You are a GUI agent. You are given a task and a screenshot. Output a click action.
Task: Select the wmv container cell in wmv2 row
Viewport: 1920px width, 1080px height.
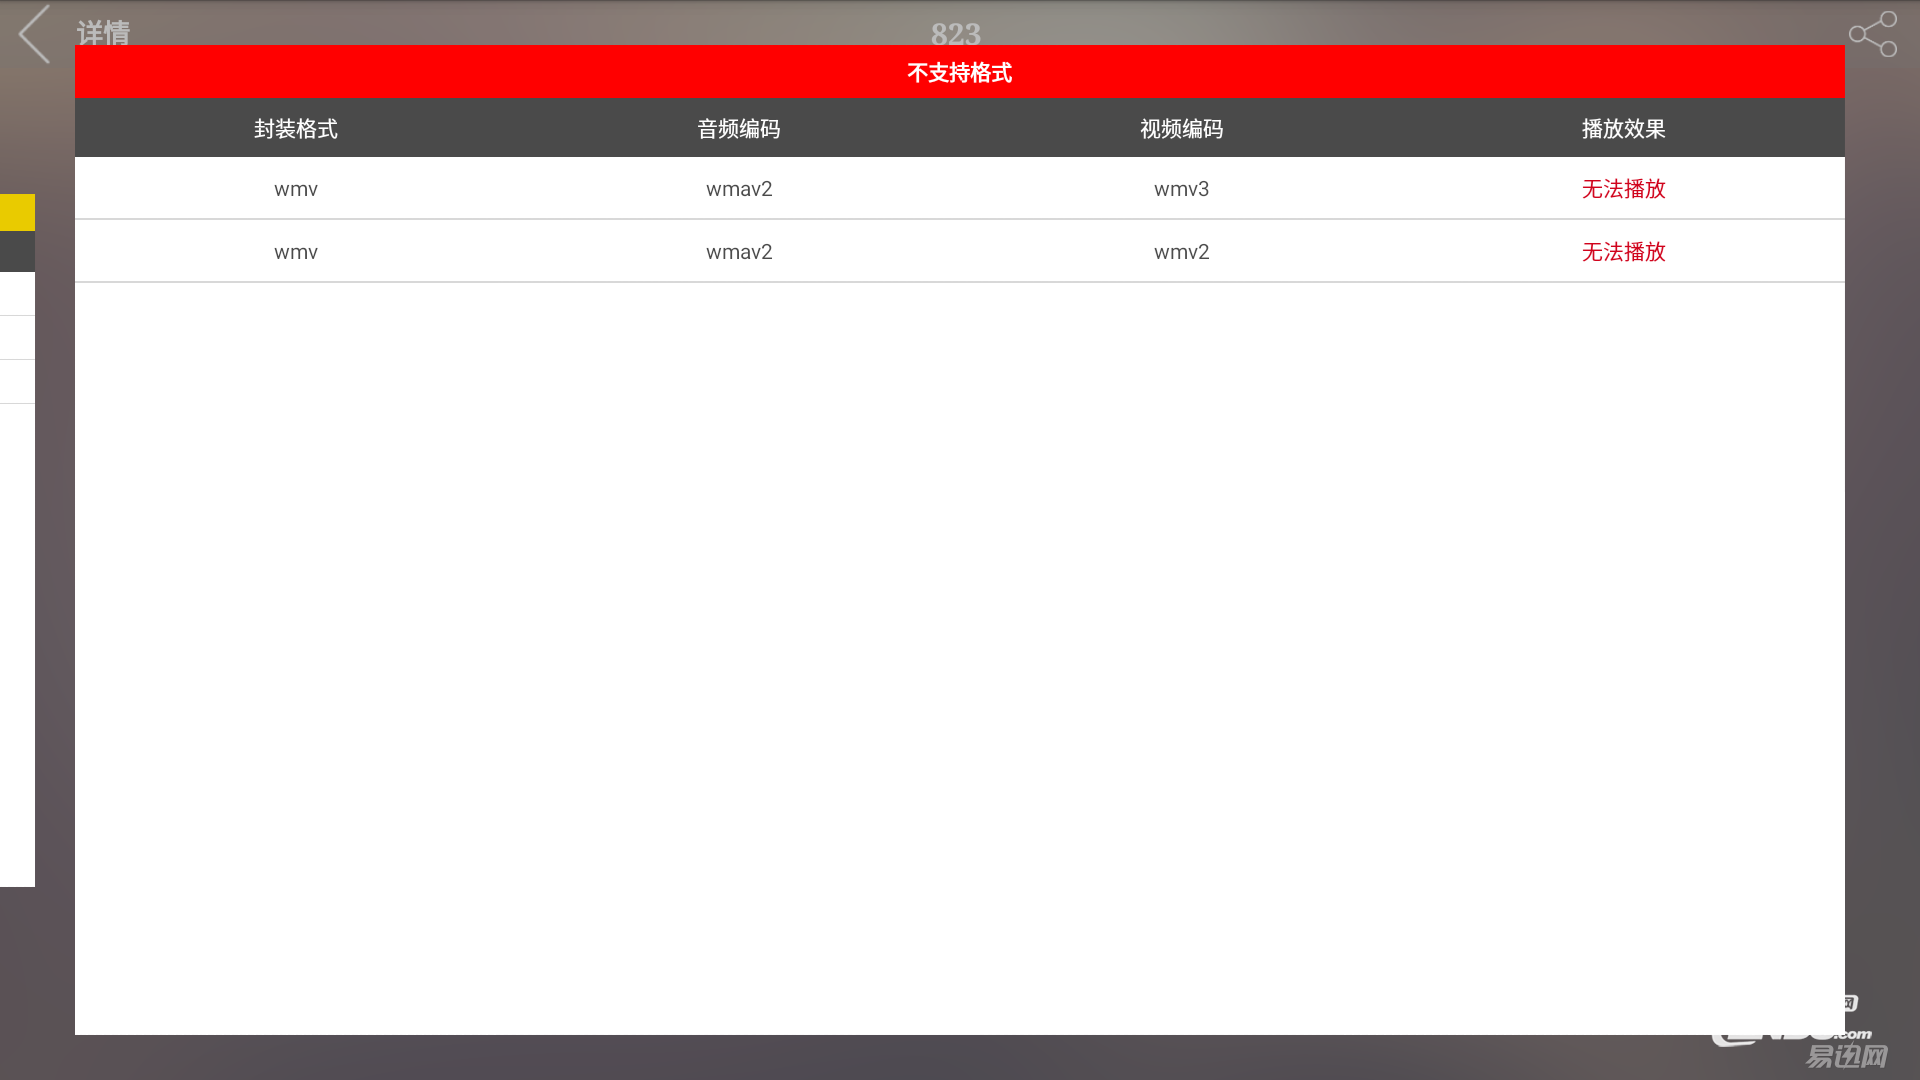point(296,252)
